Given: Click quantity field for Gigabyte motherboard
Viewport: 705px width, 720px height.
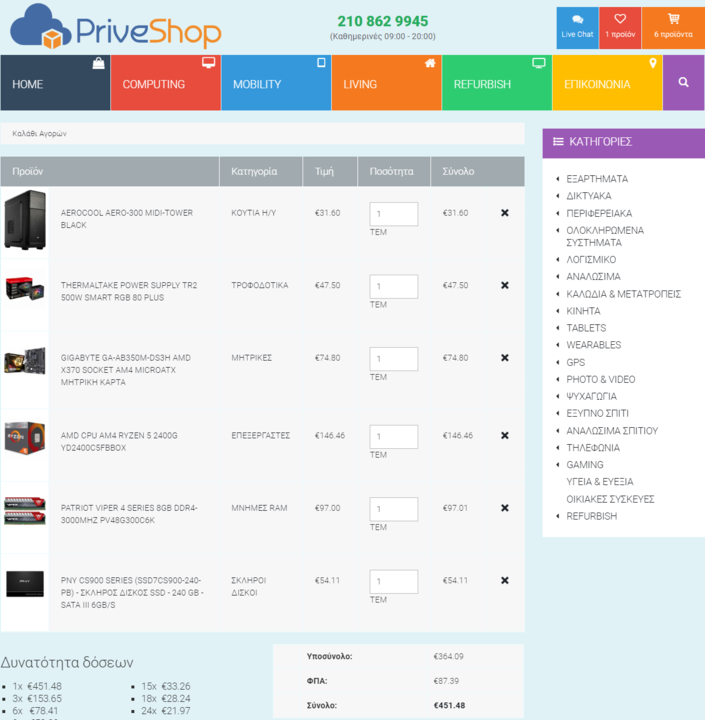Looking at the screenshot, I should click(x=394, y=359).
